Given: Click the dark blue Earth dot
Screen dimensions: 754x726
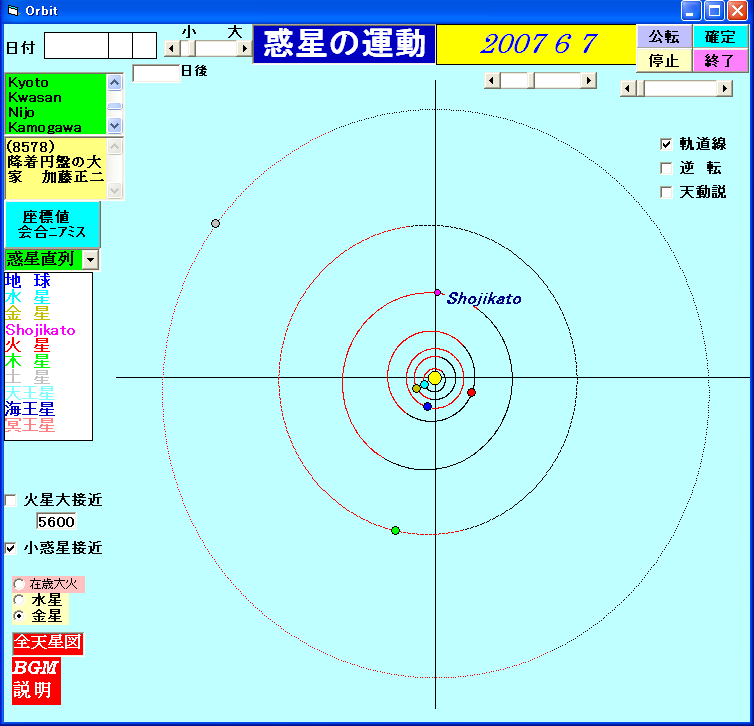Looking at the screenshot, I should 428,406.
